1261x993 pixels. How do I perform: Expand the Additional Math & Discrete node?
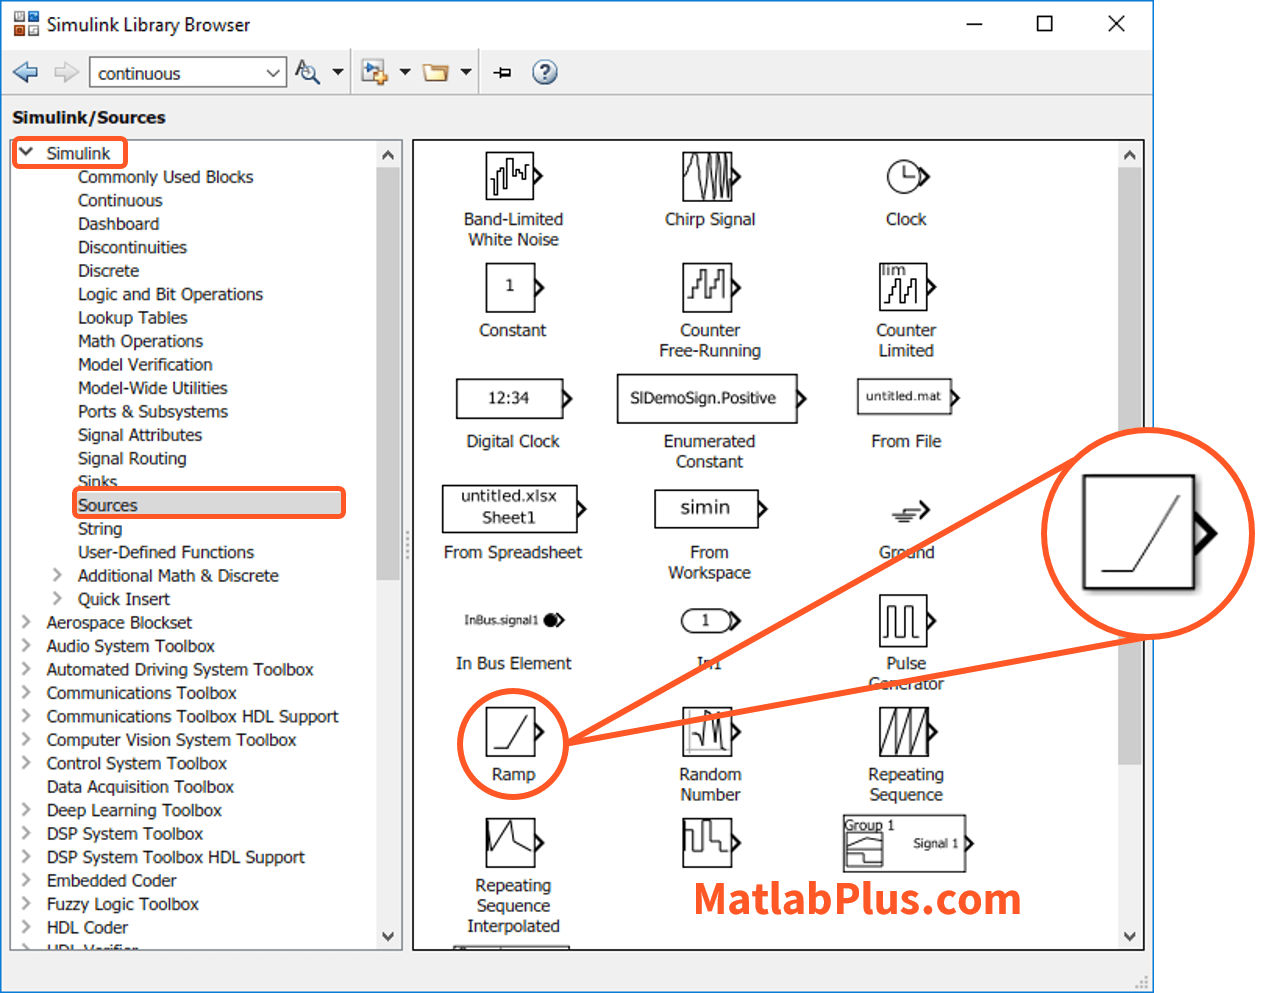tap(58, 575)
